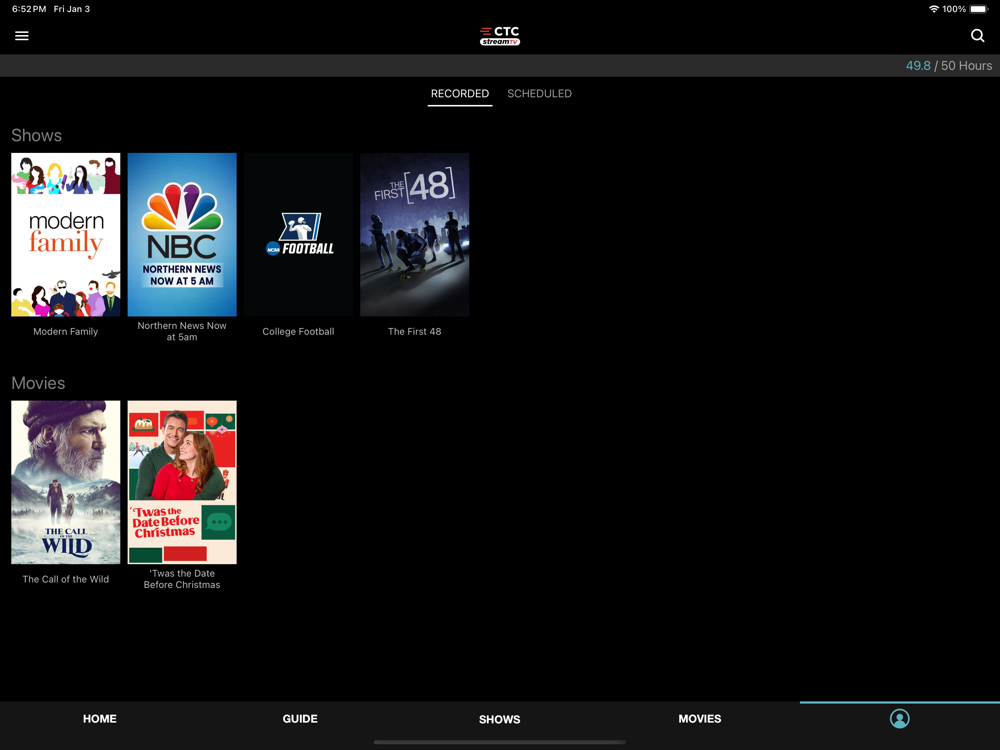Tap the 'Movies' section heading
Viewport: 1000px width, 750px height.
pyautogui.click(x=38, y=383)
